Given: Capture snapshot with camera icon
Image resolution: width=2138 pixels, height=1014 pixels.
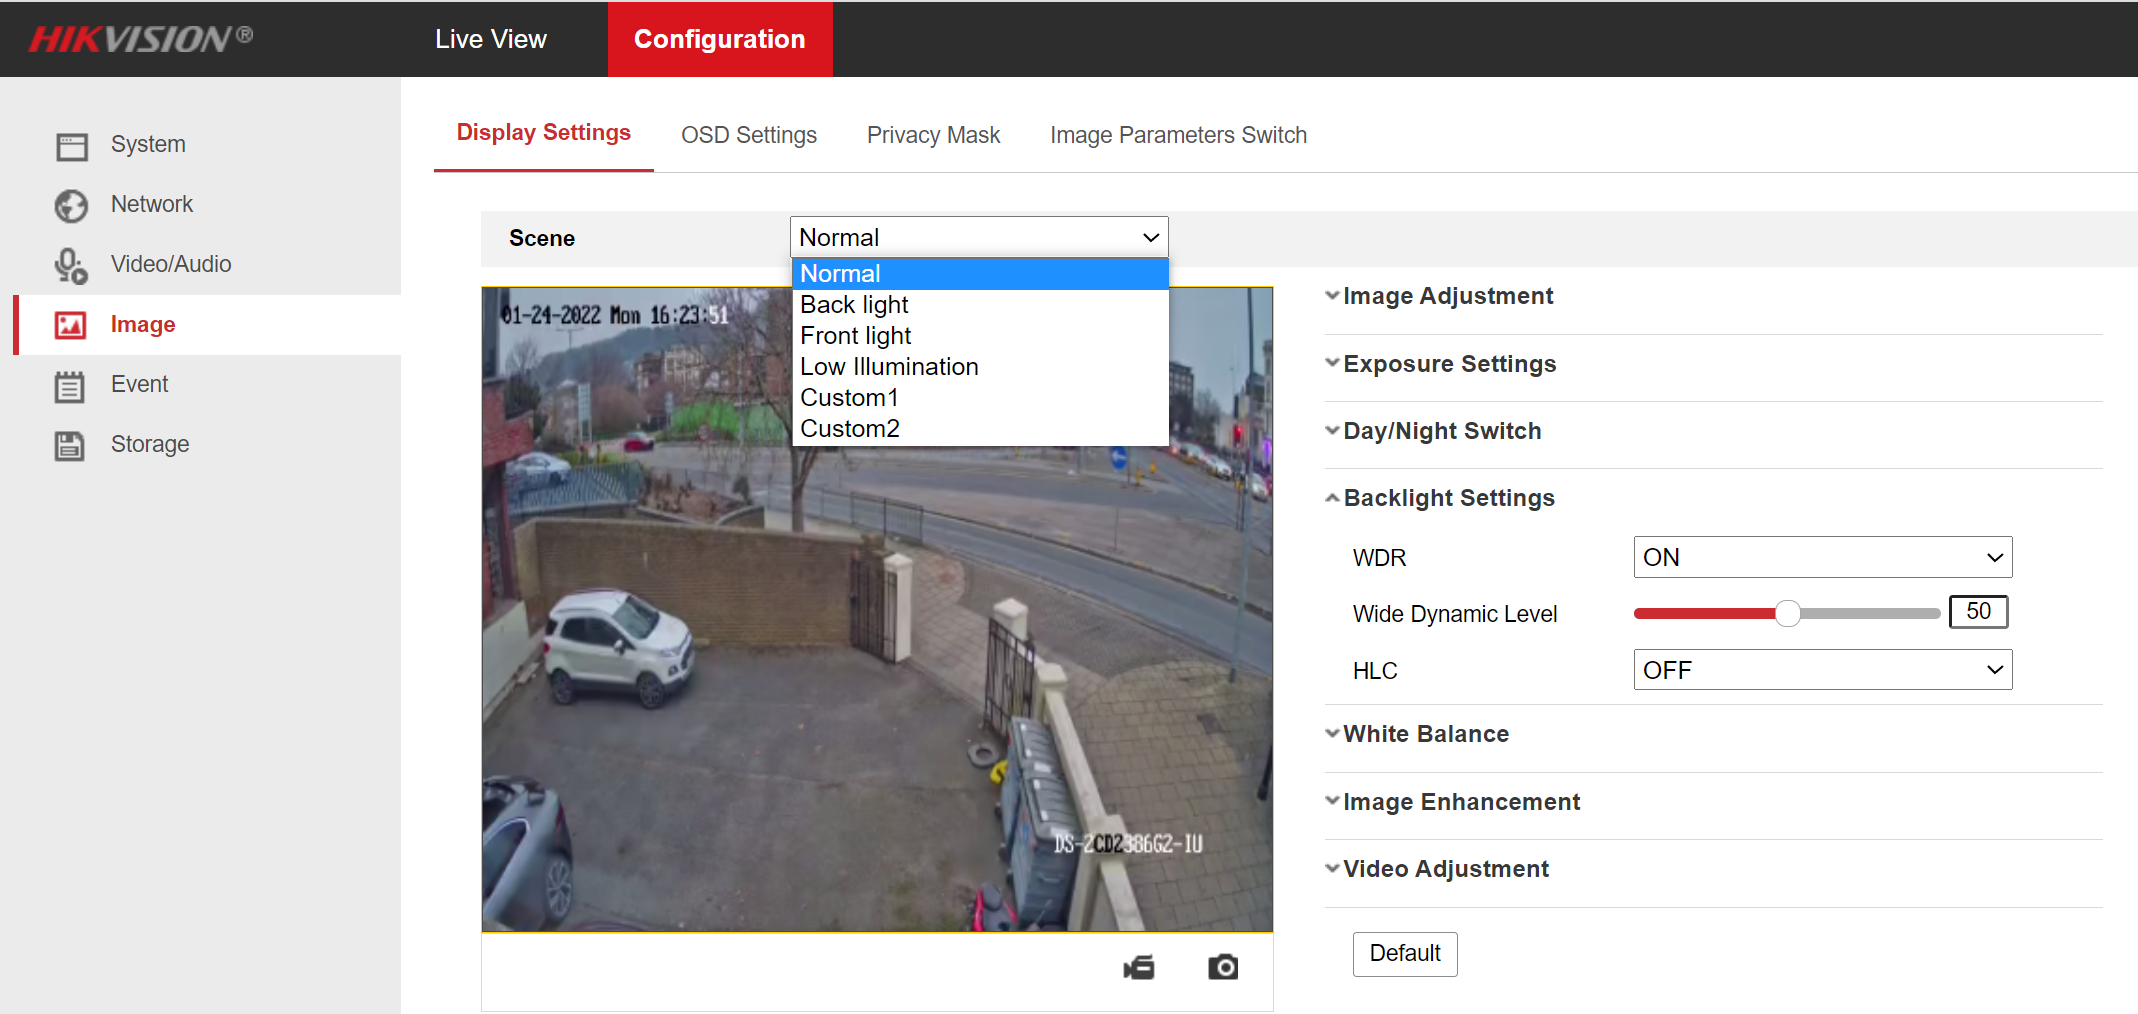Looking at the screenshot, I should tap(1222, 967).
